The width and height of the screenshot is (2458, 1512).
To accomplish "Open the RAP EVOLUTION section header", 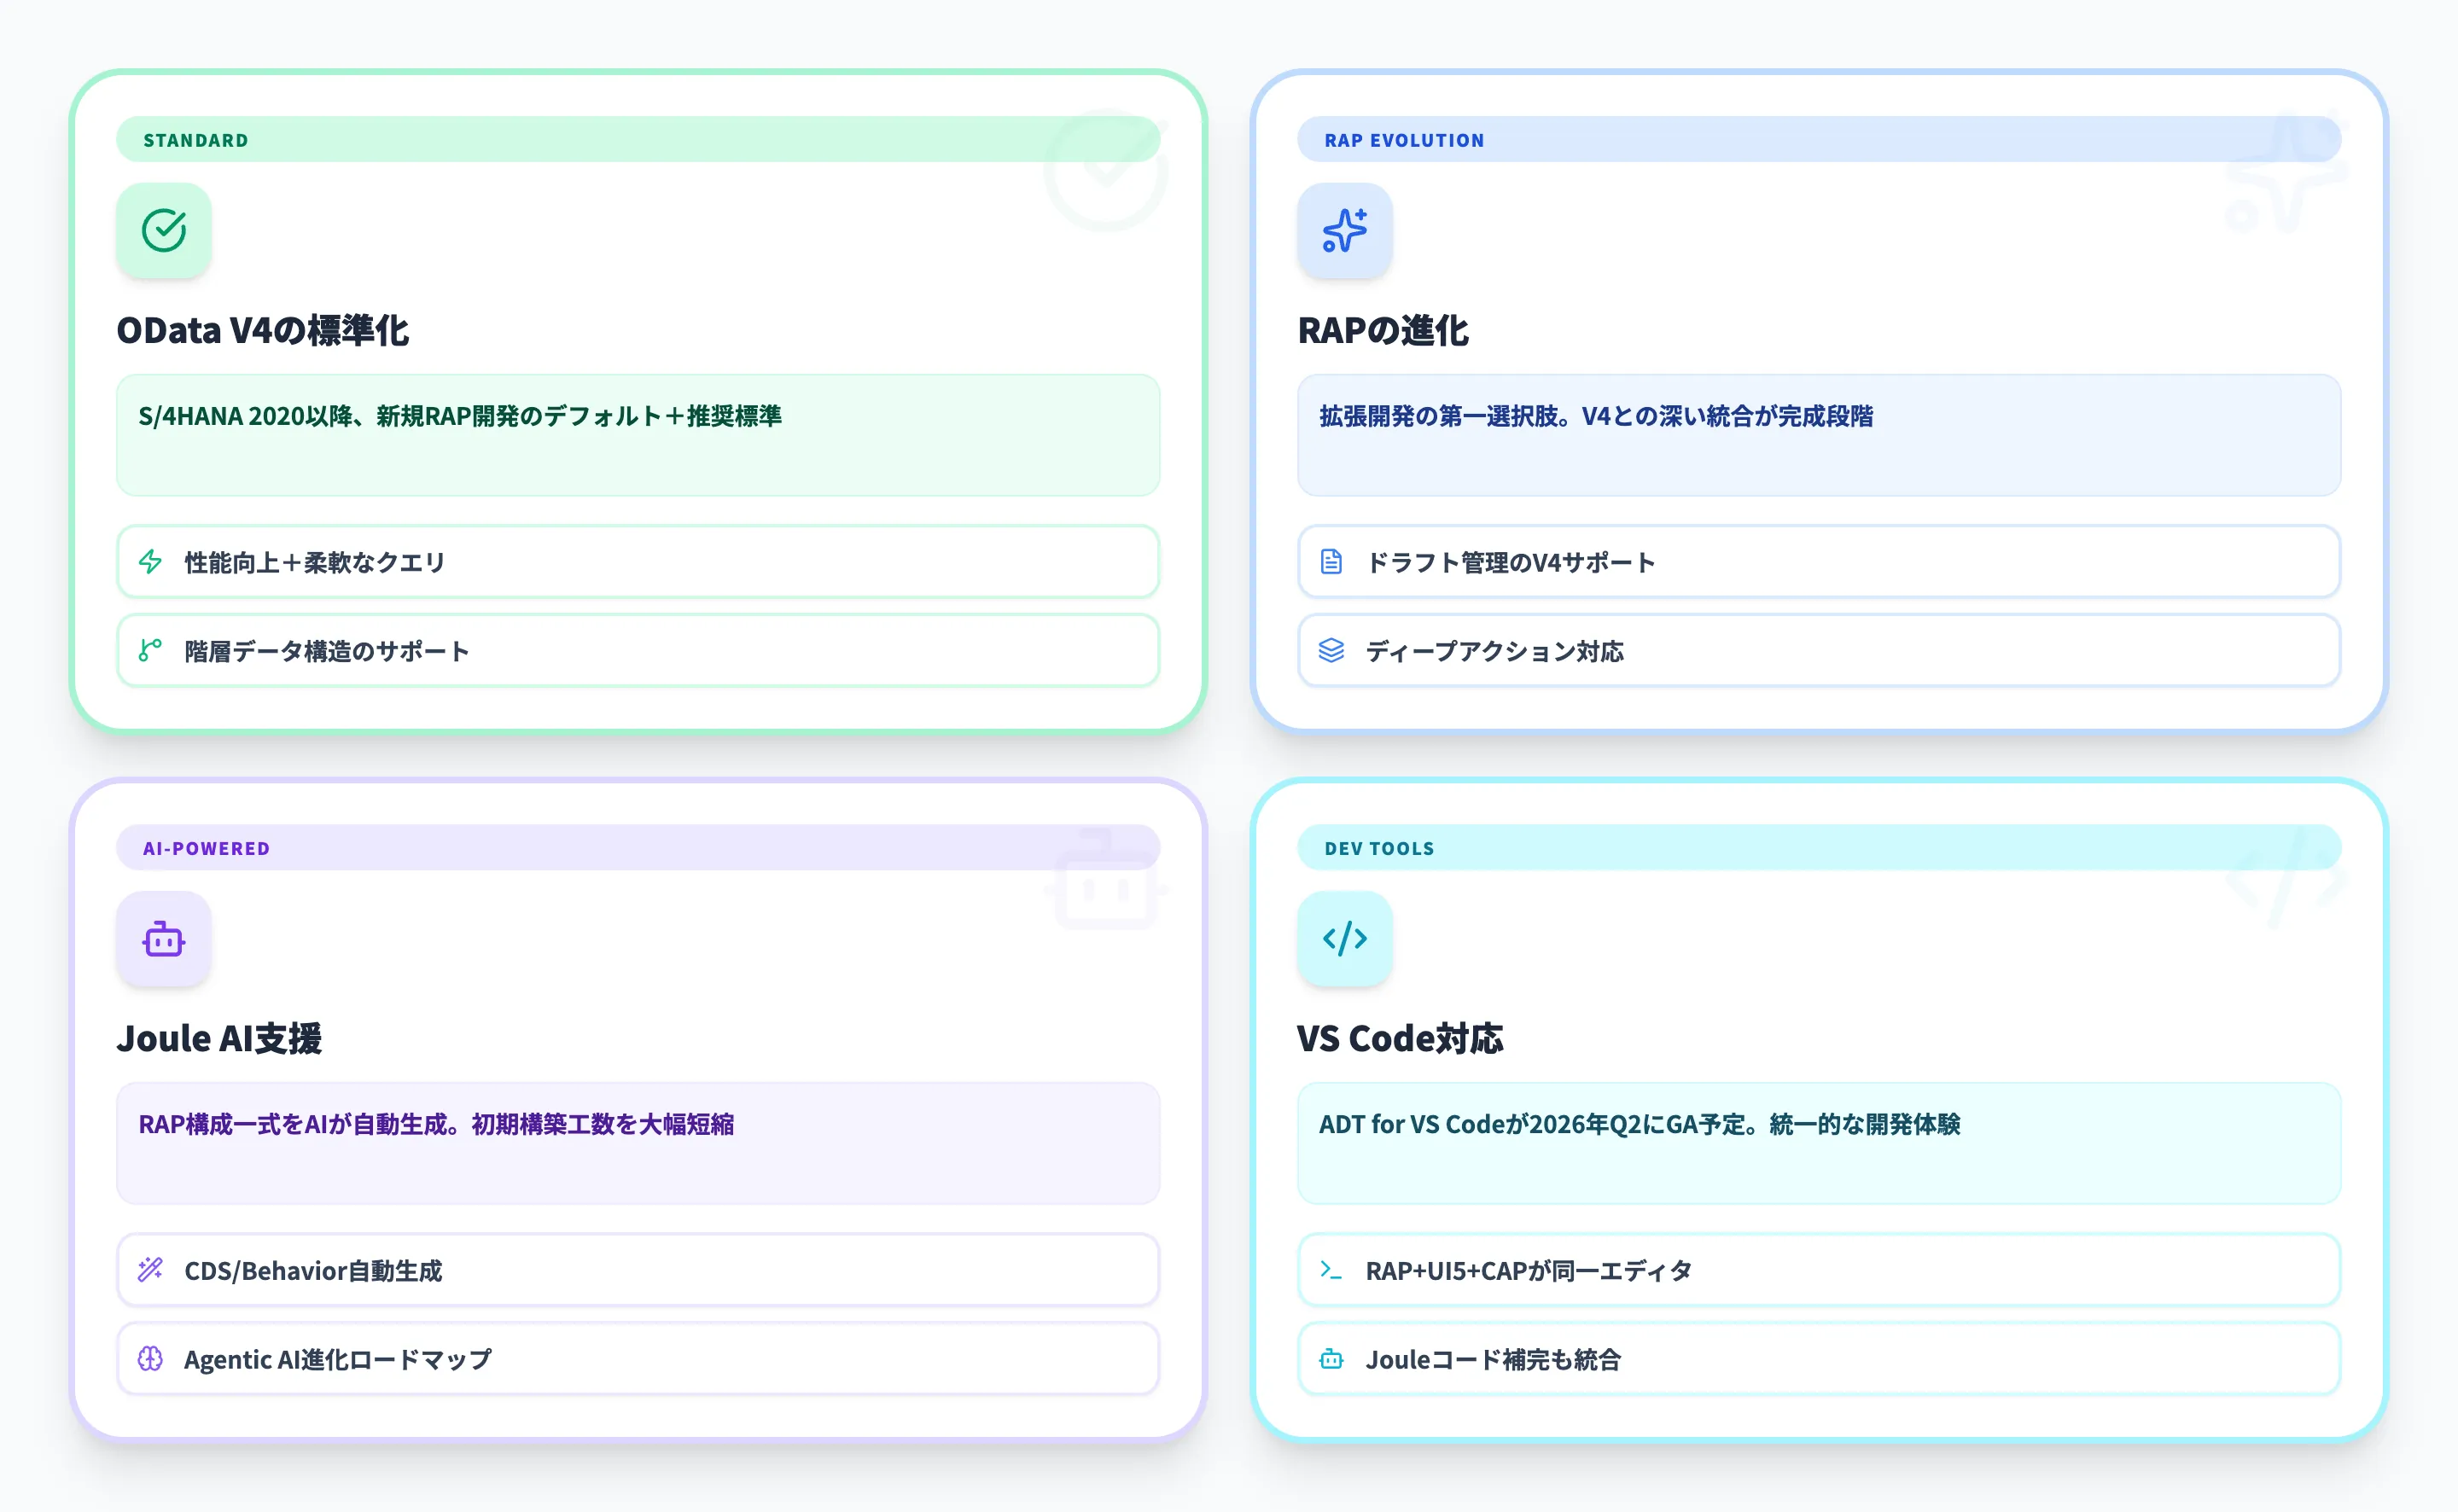I will click(1404, 140).
